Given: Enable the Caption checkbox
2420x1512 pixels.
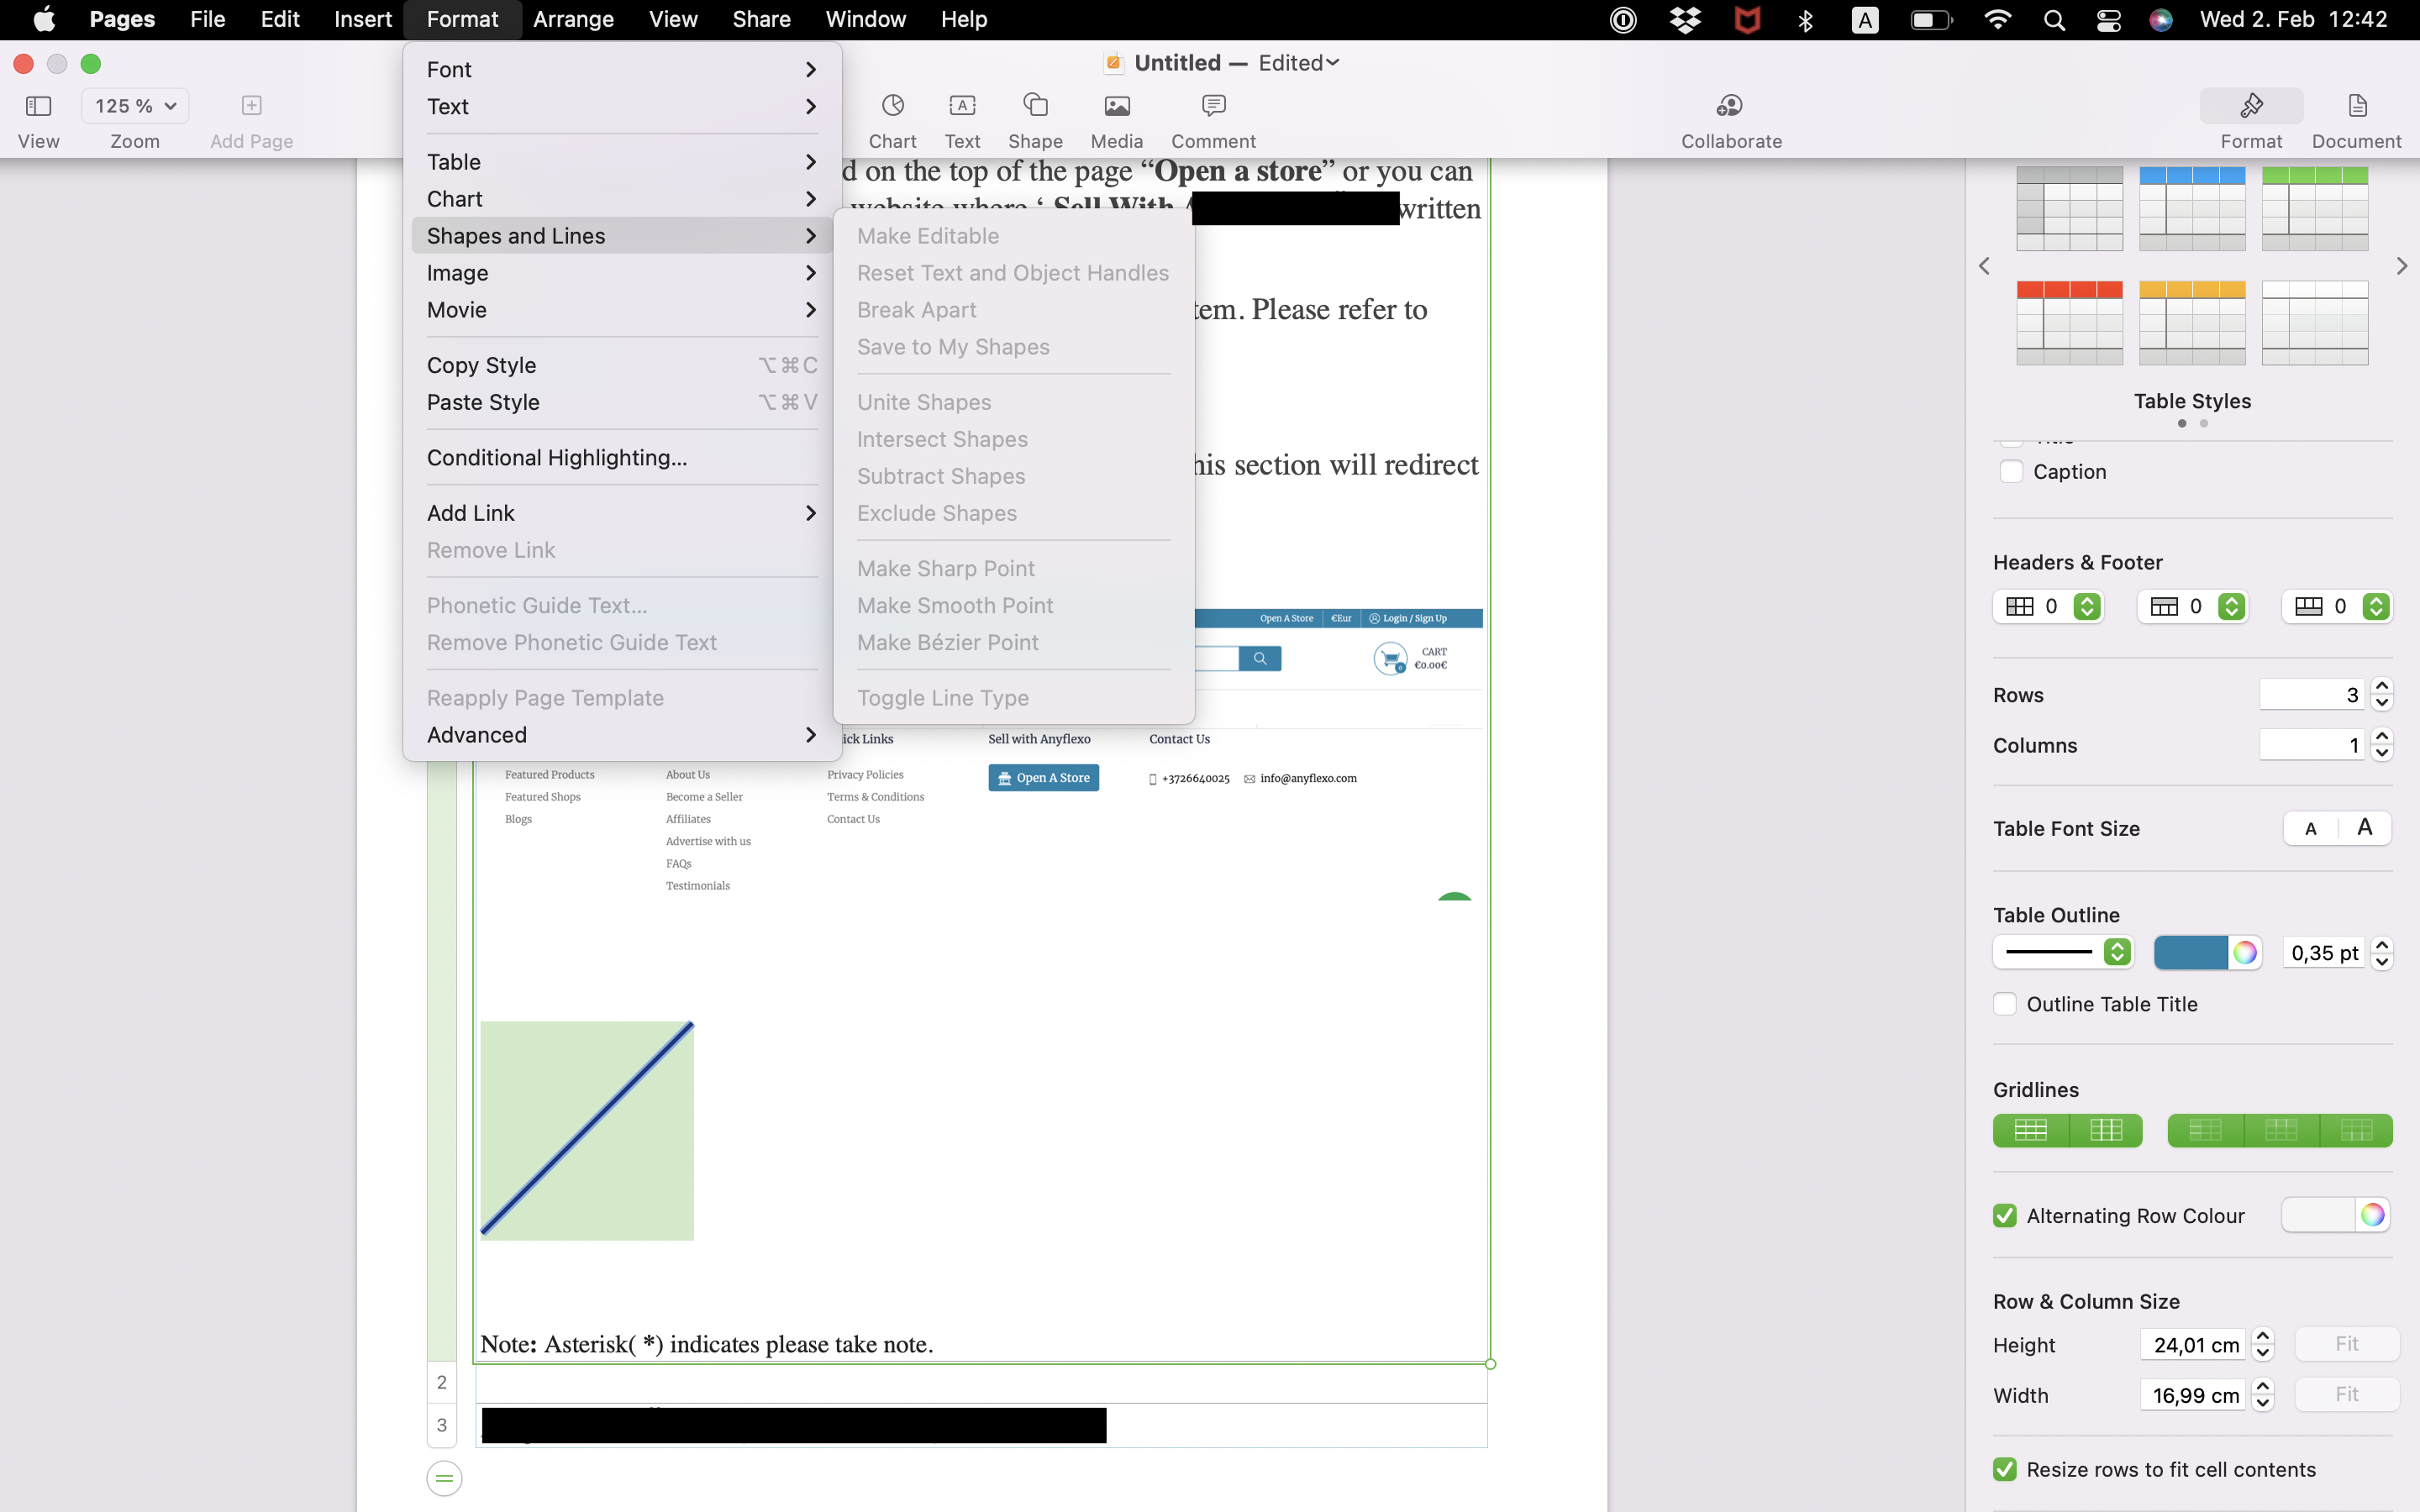Looking at the screenshot, I should click(x=2011, y=471).
